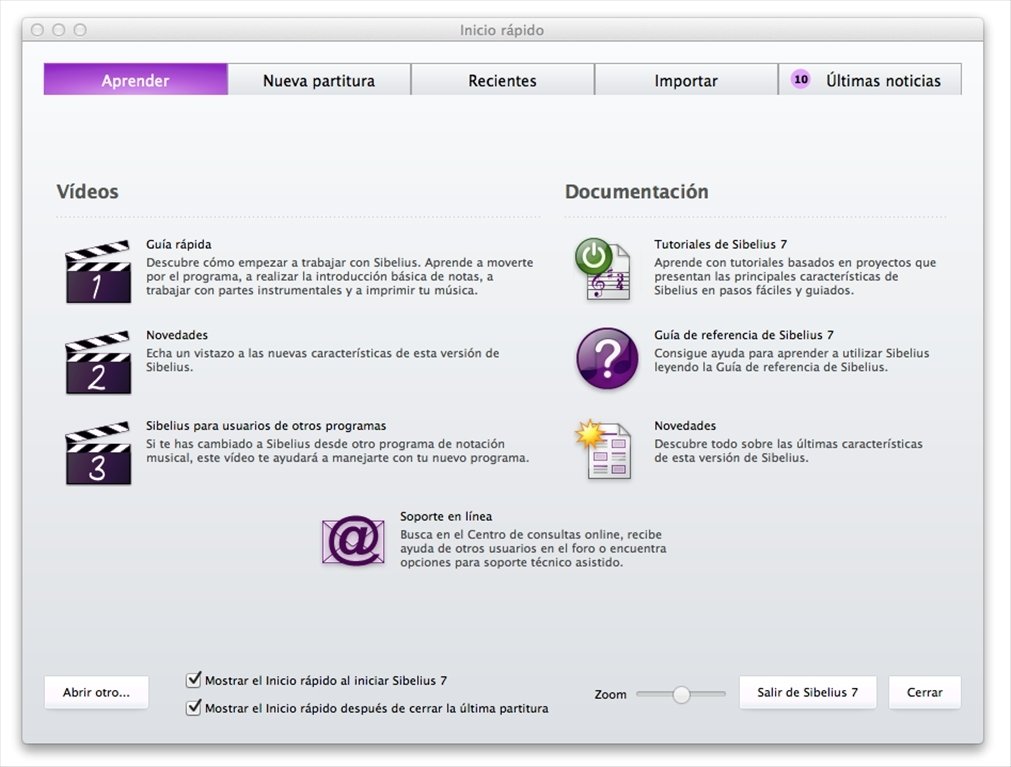Click the purple 10 news badge
The width and height of the screenshot is (1011, 767).
tap(801, 79)
